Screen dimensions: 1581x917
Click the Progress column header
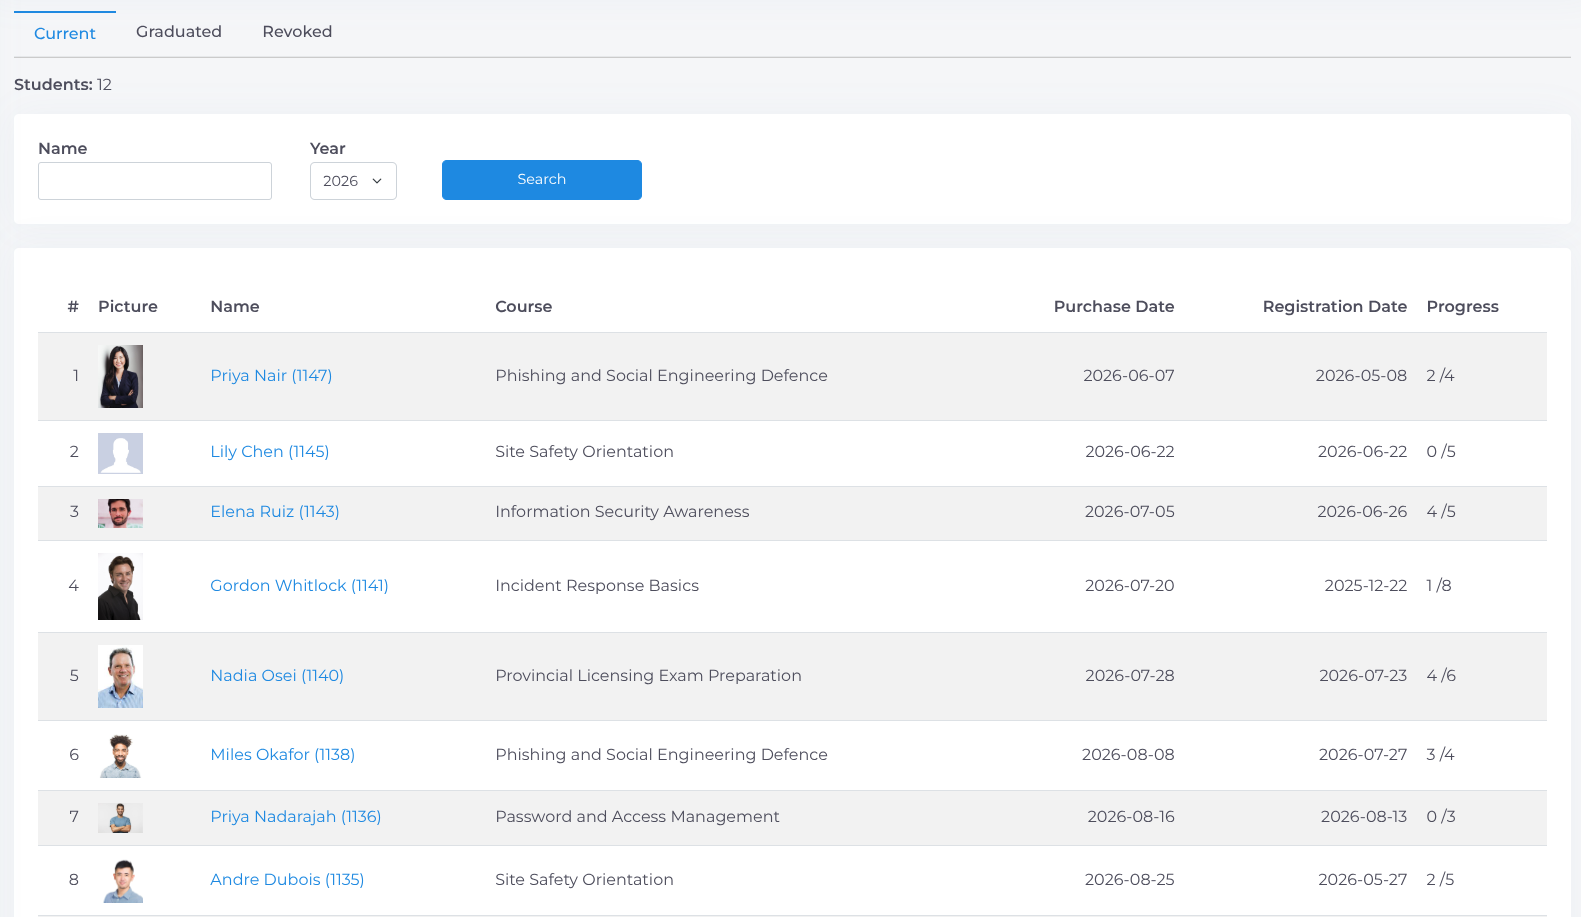point(1463,307)
